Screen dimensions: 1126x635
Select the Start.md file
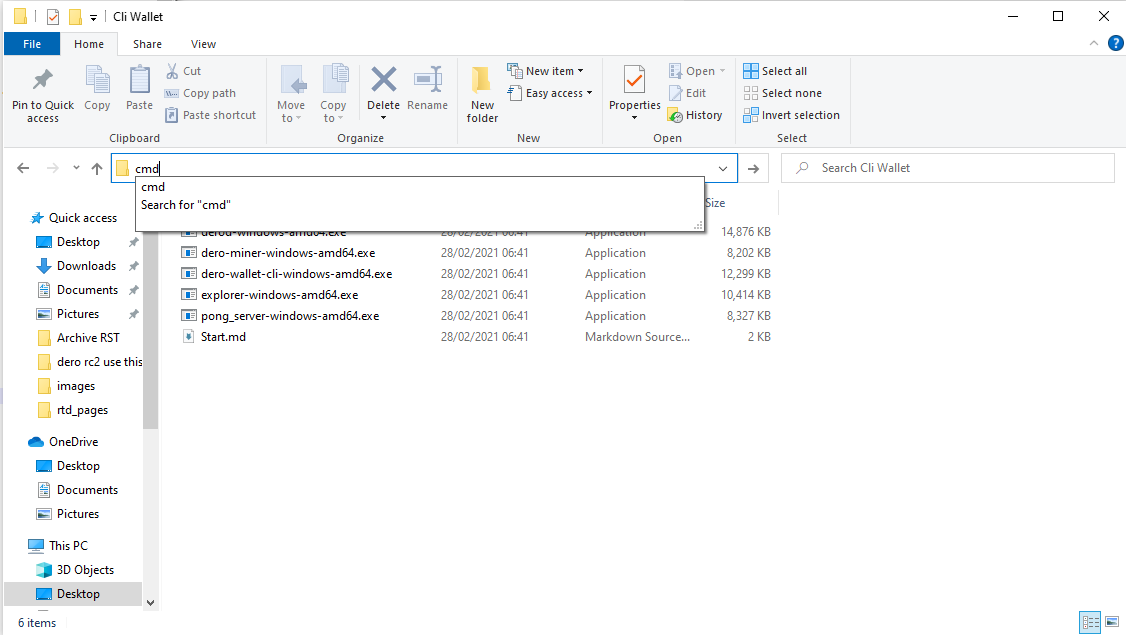click(223, 336)
